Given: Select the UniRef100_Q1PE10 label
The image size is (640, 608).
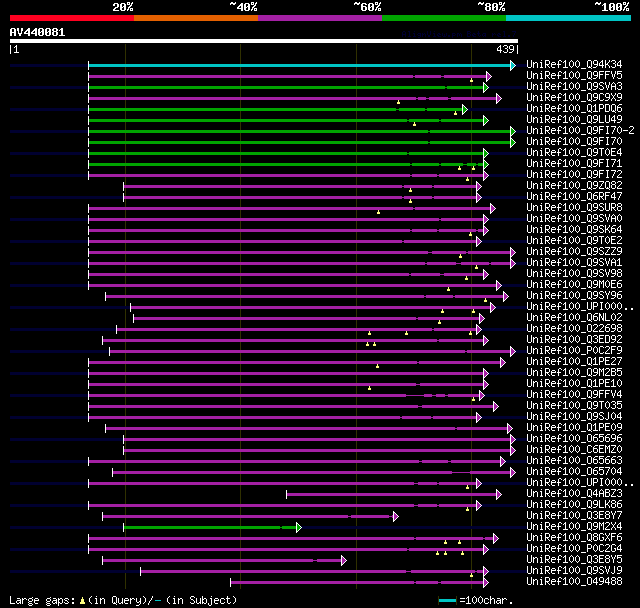Looking at the screenshot, I should (574, 384).
